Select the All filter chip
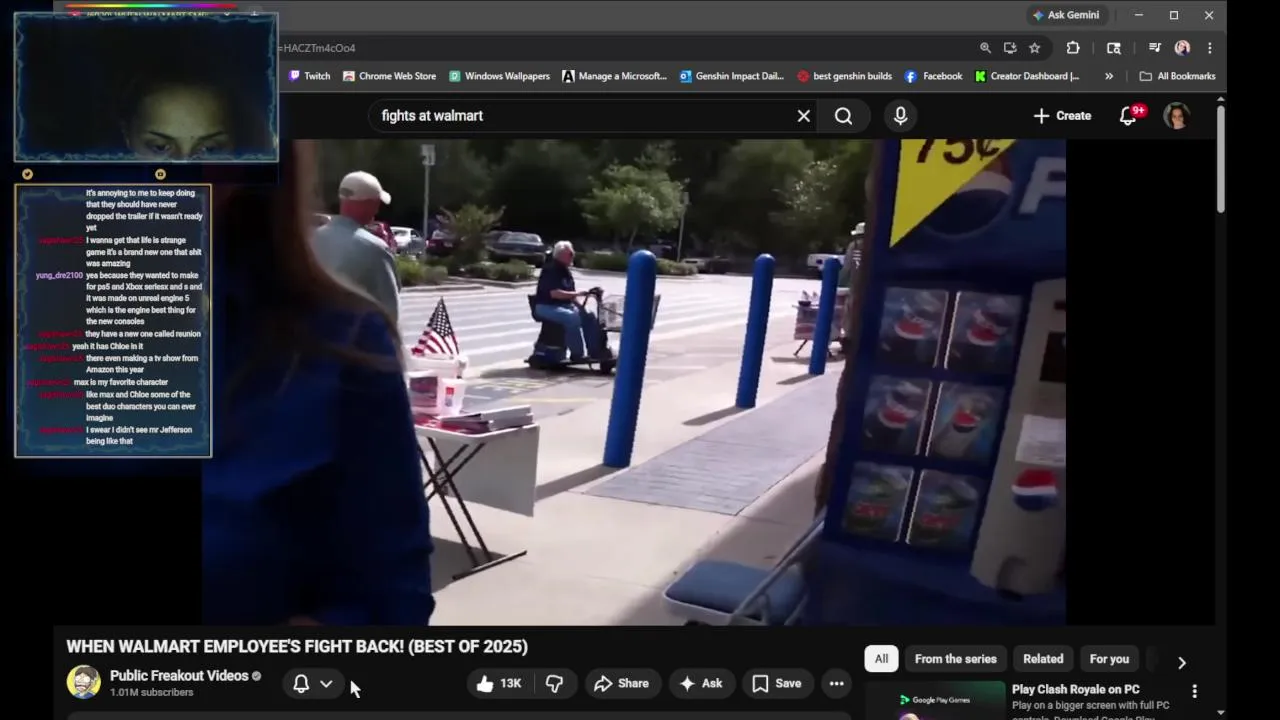 tap(881, 659)
